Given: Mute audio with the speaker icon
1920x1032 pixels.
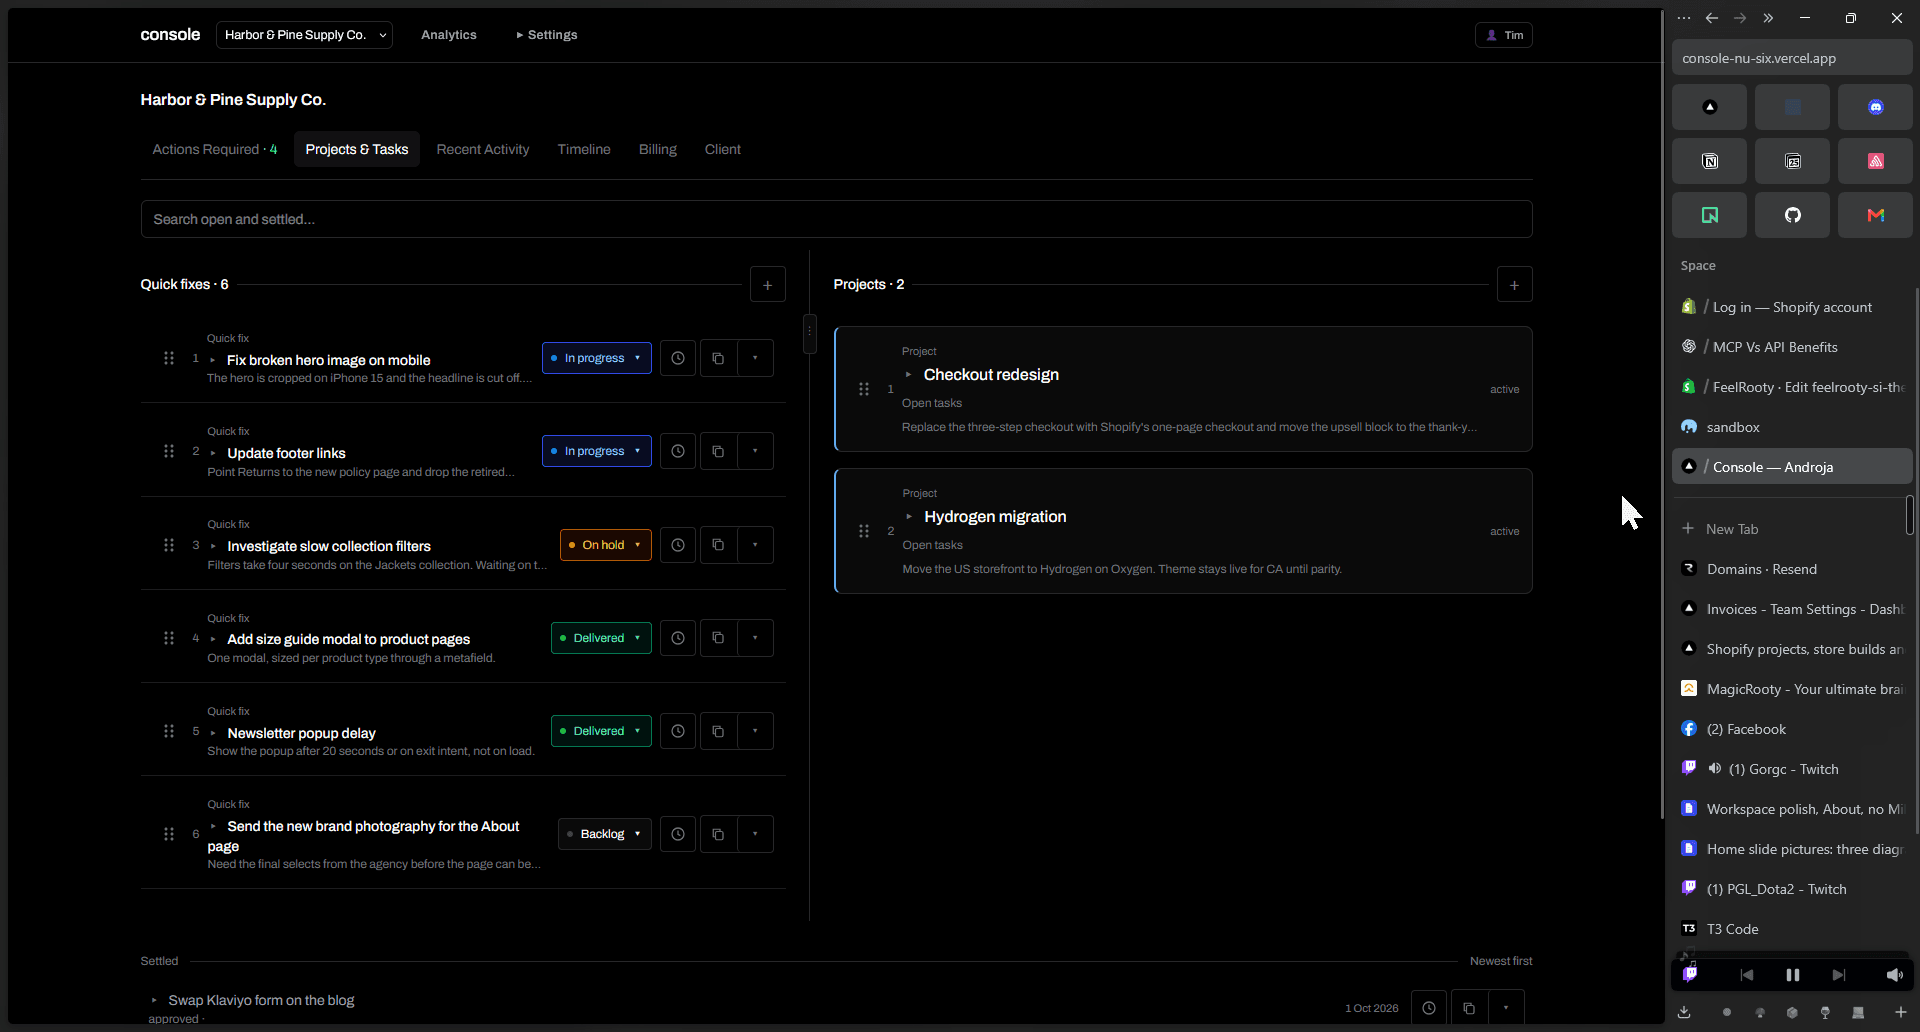Looking at the screenshot, I should click(1894, 975).
